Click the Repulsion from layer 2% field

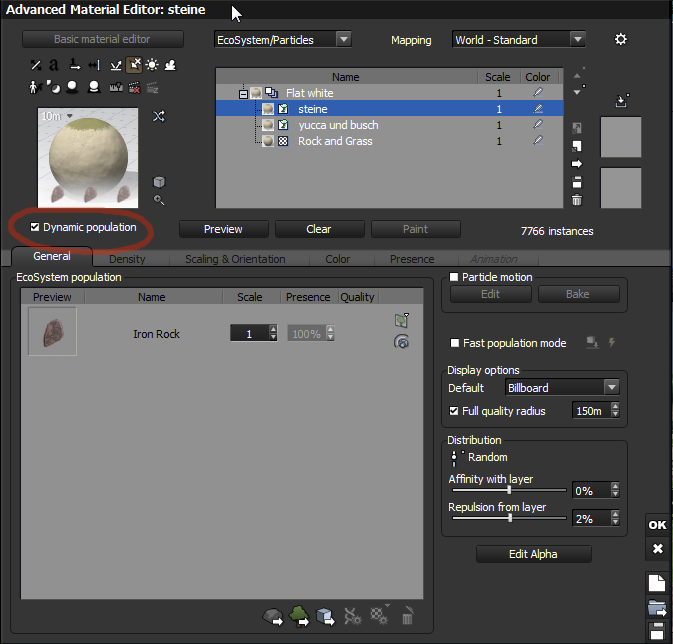[591, 519]
